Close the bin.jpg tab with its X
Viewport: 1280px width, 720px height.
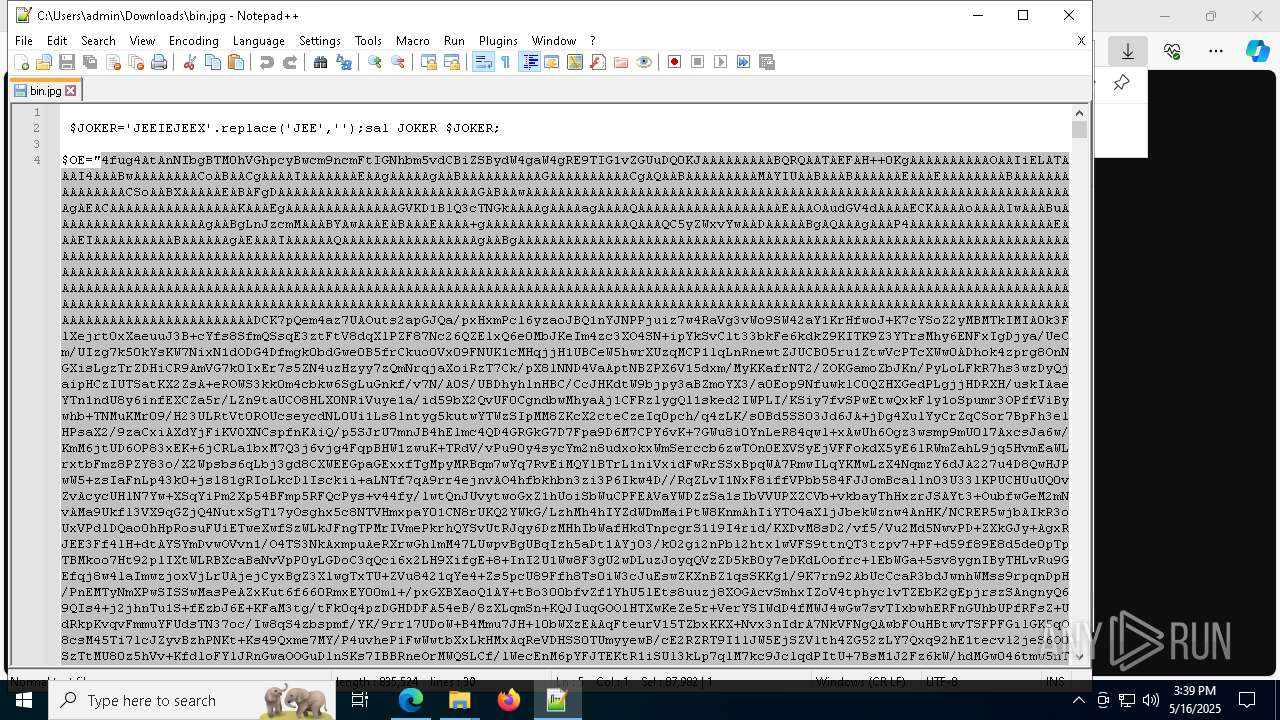[x=70, y=90]
